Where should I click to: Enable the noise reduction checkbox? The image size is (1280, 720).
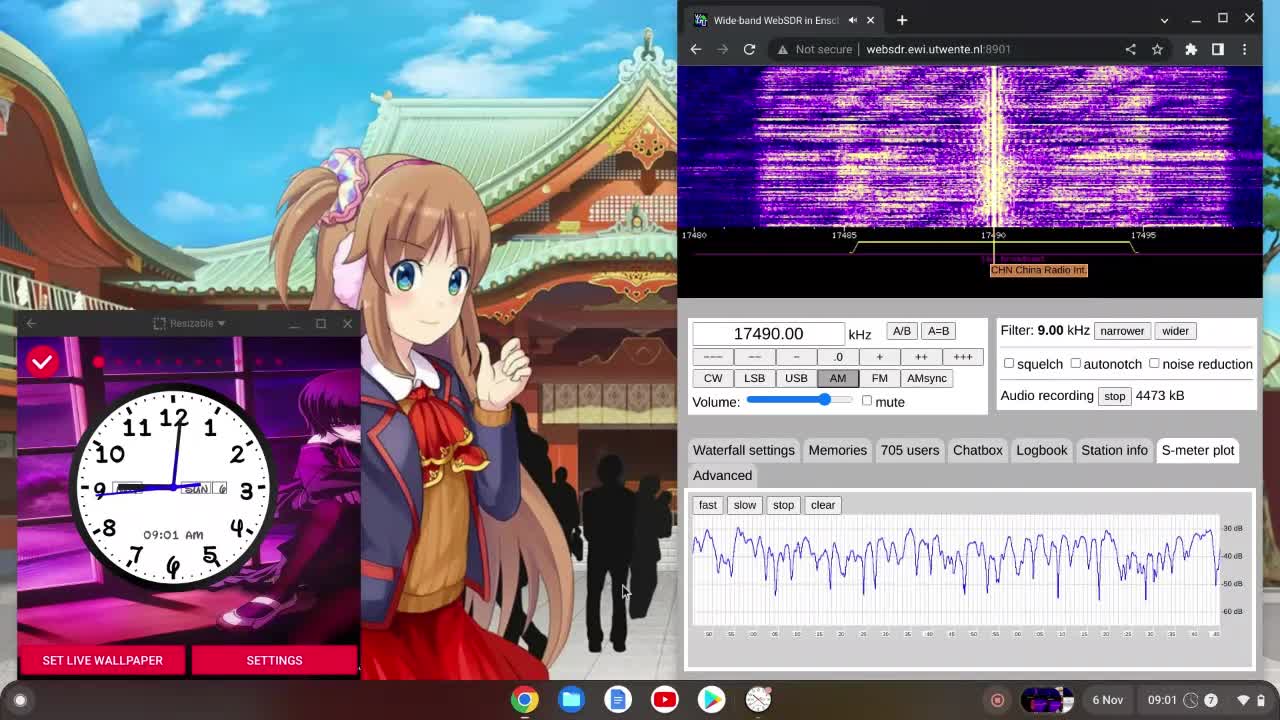click(1154, 364)
